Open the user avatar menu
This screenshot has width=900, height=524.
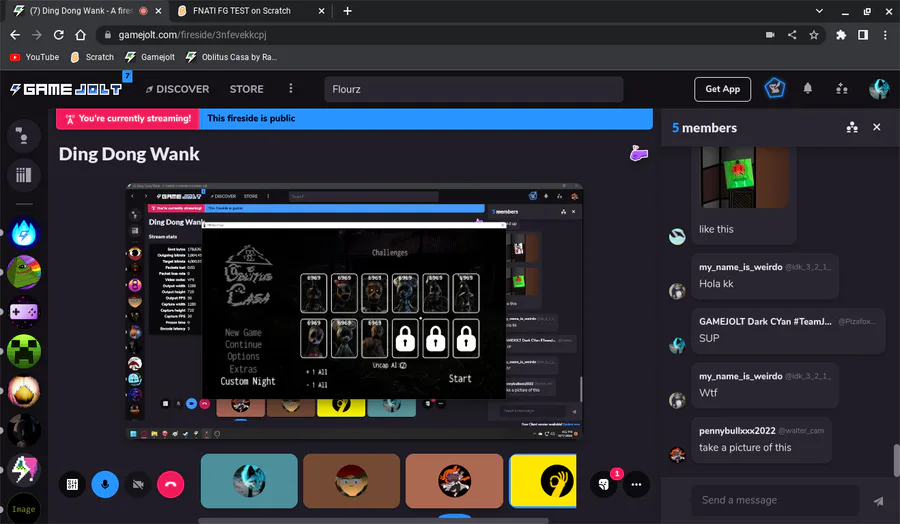click(x=879, y=88)
